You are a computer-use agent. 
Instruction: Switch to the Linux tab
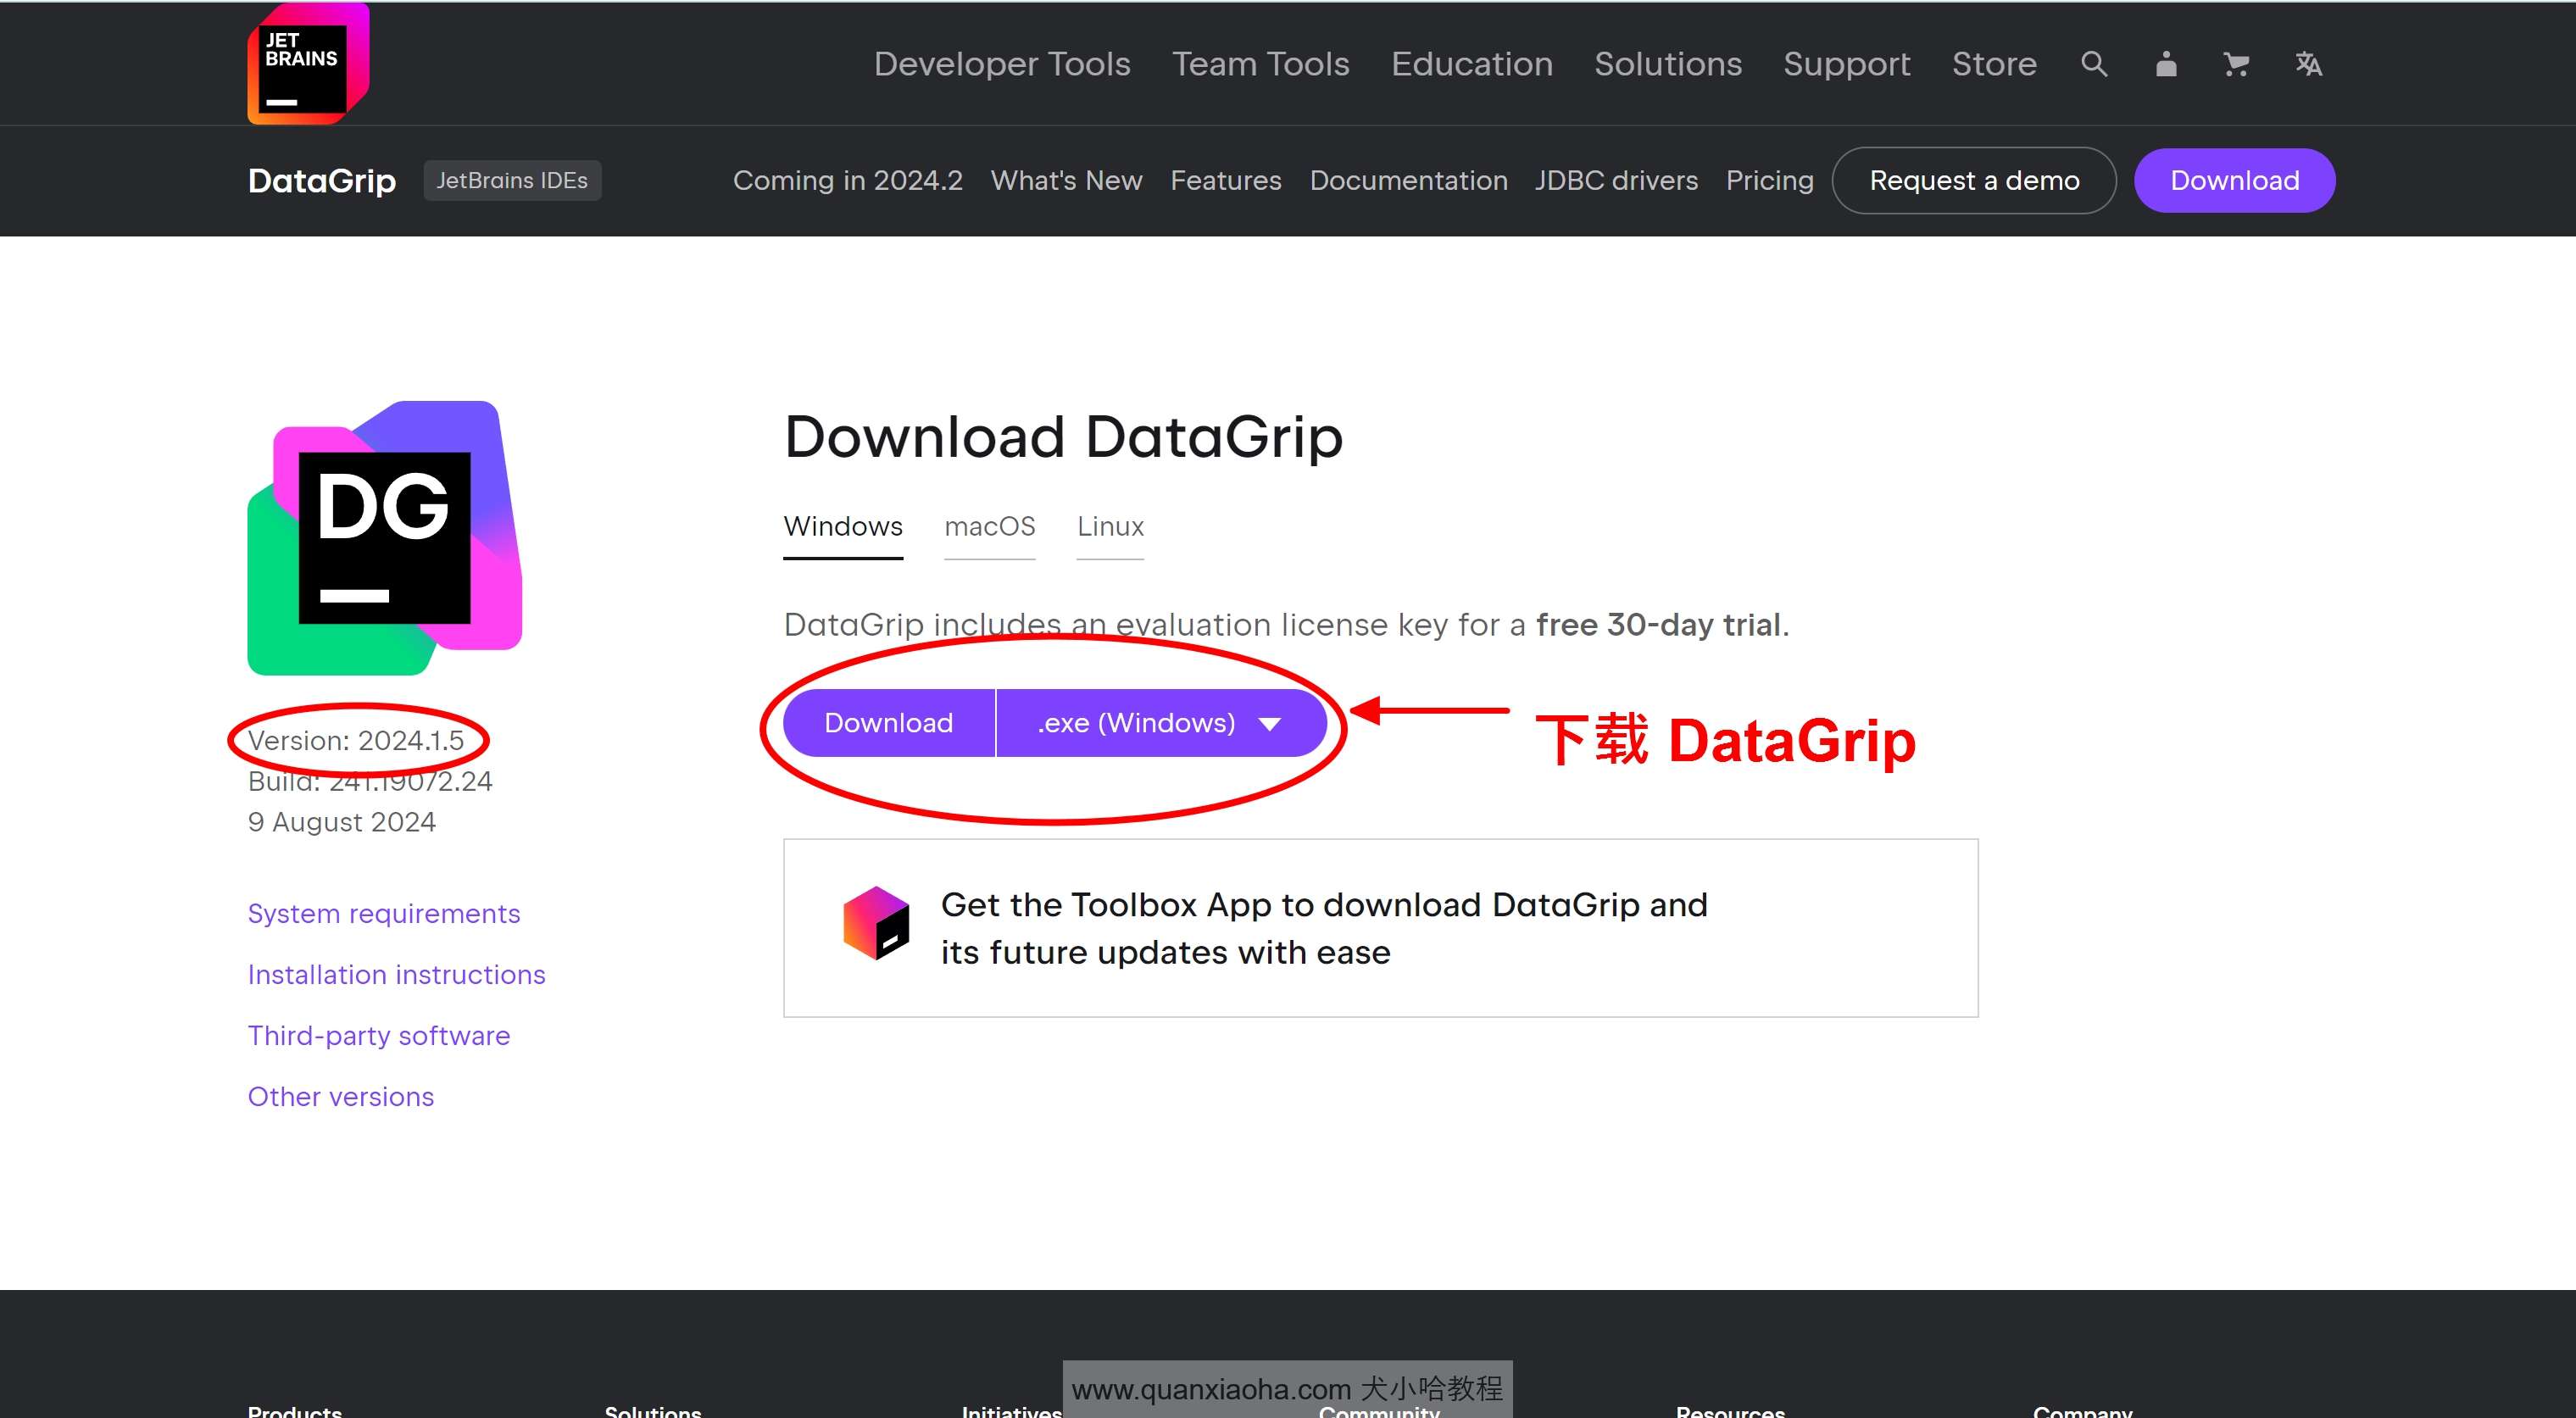(1110, 527)
